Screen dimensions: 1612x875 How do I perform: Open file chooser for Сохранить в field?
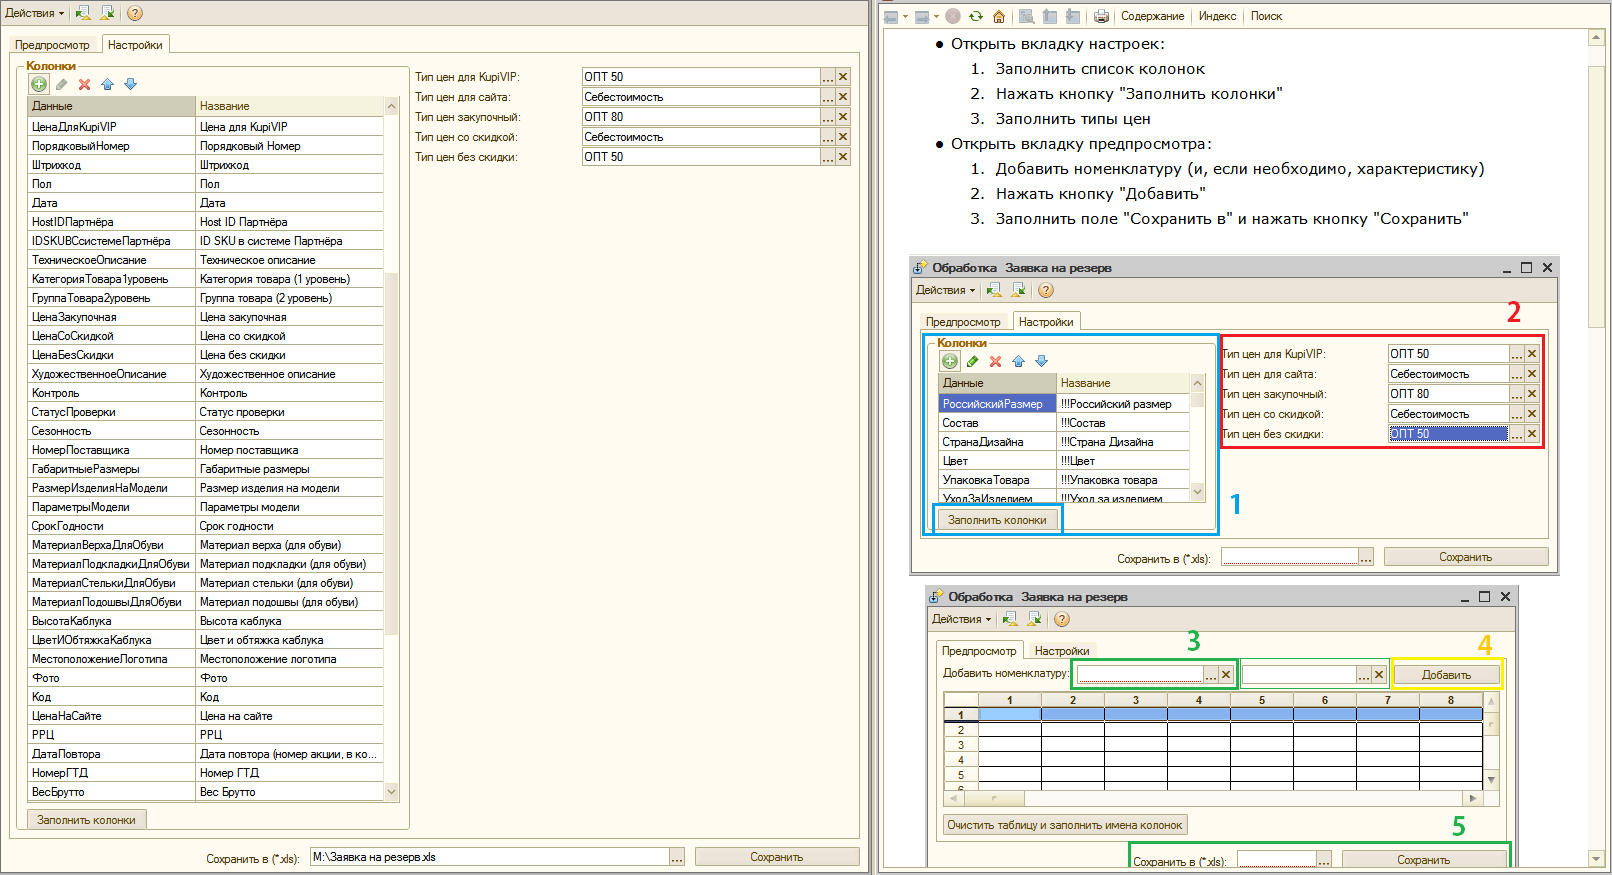(x=677, y=857)
